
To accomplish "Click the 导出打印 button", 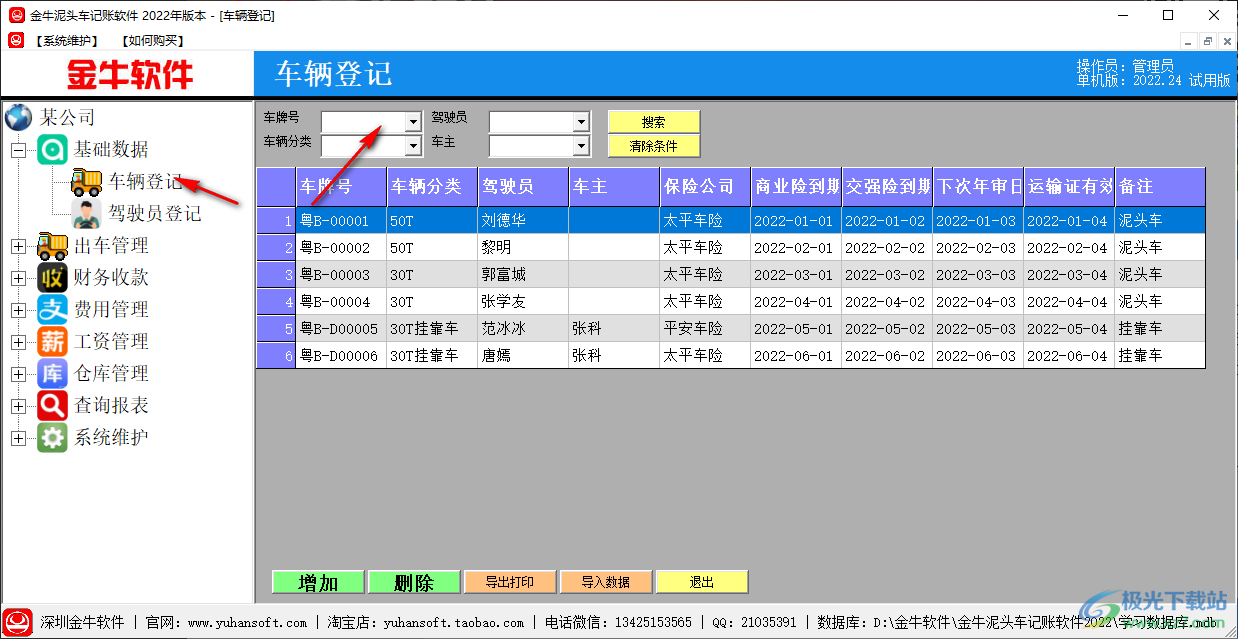I will pyautogui.click(x=510, y=582).
